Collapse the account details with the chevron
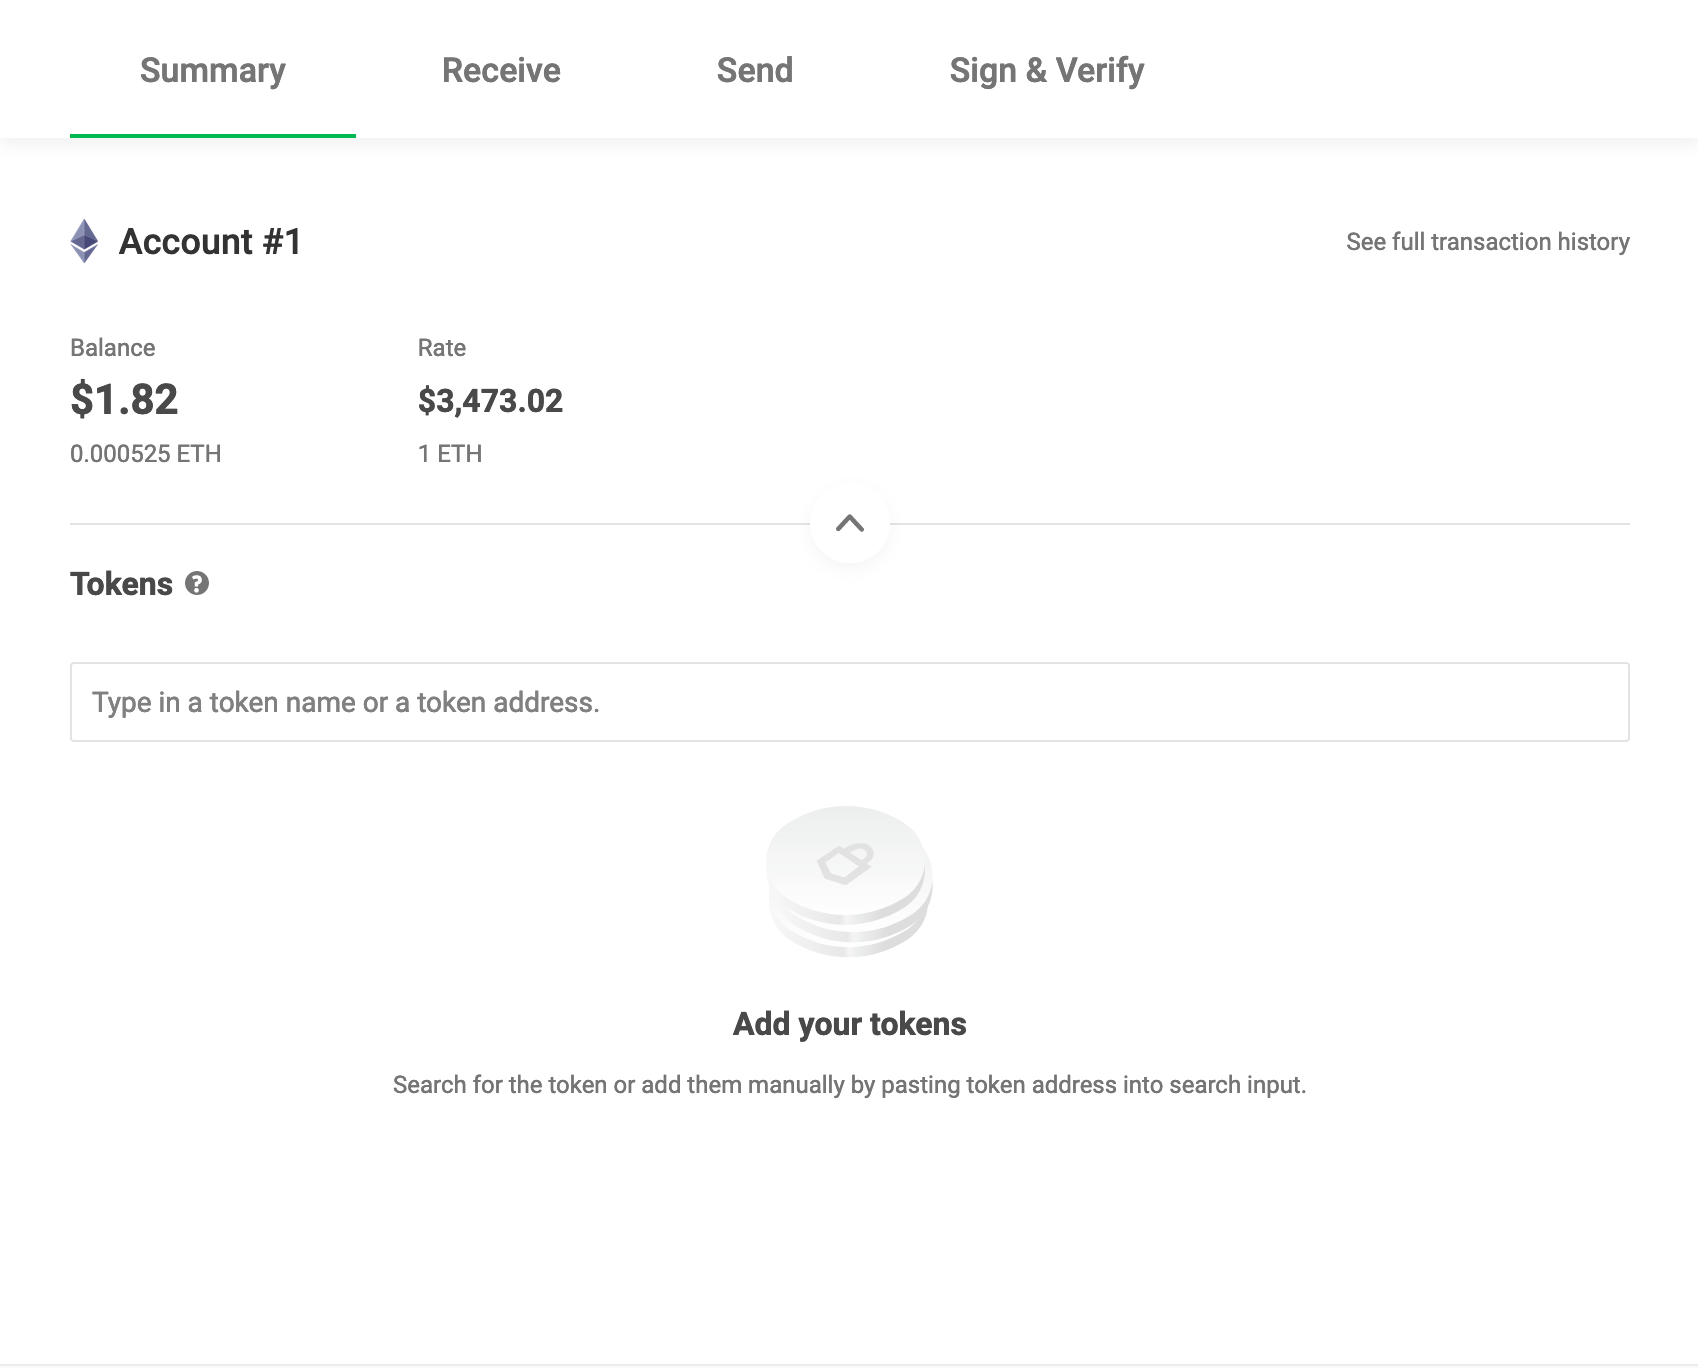This screenshot has height=1368, width=1698. 849,523
